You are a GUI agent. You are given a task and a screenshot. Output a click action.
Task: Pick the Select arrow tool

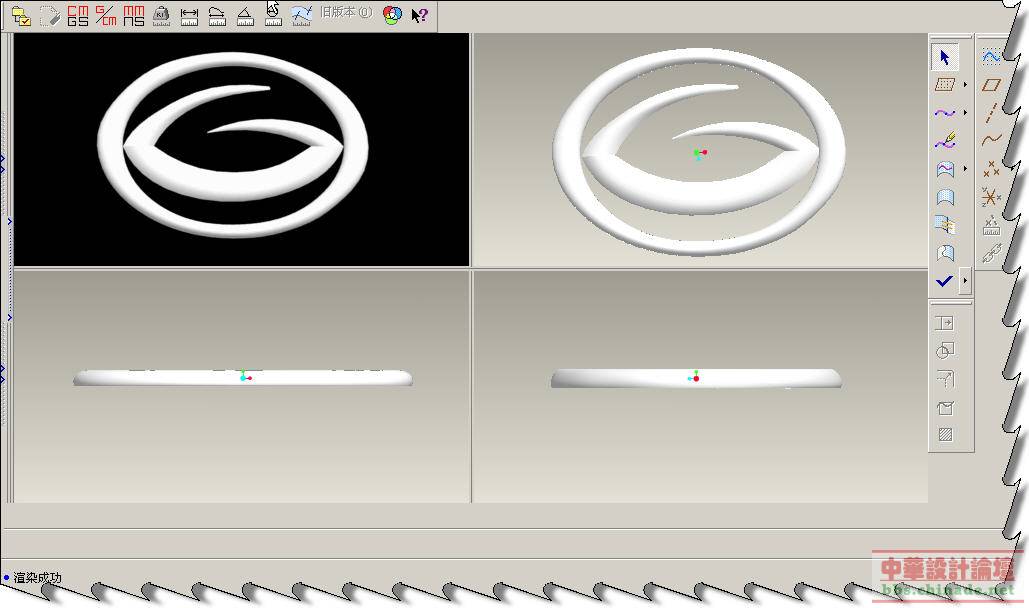coord(944,57)
